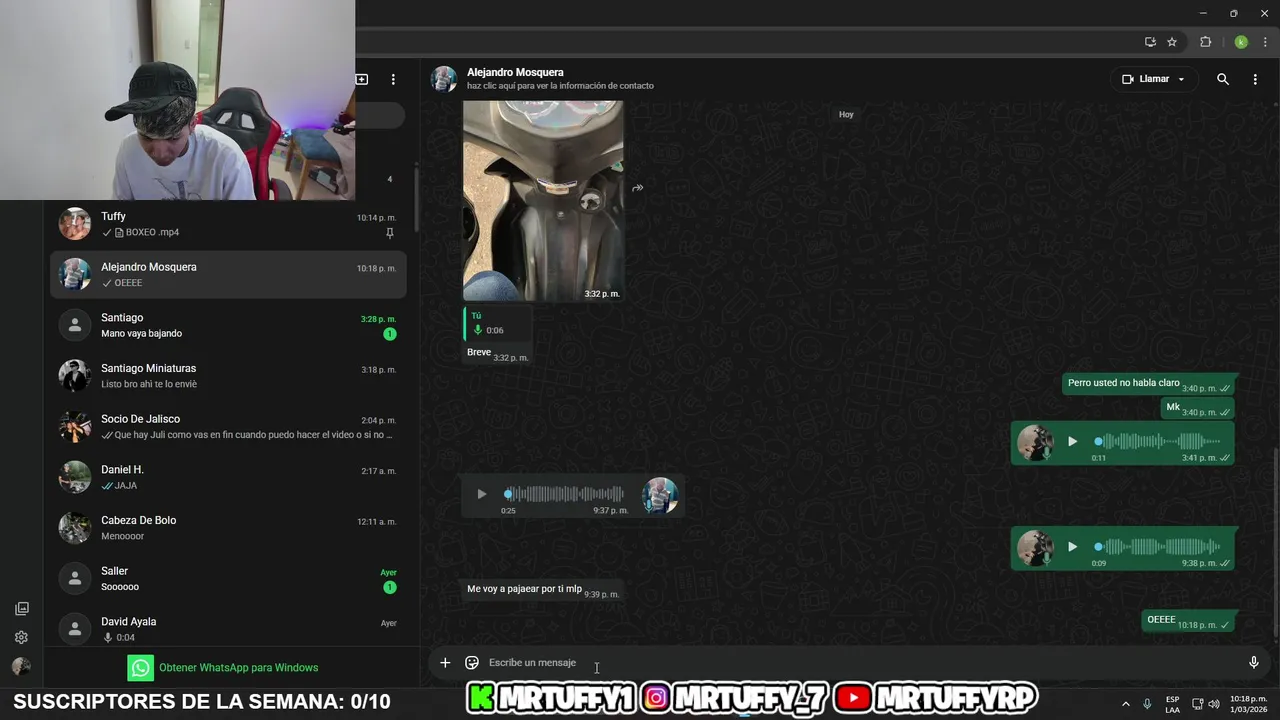Screen dimensions: 1280x720
Task: Open the Tuffy chat
Action: click(228, 224)
